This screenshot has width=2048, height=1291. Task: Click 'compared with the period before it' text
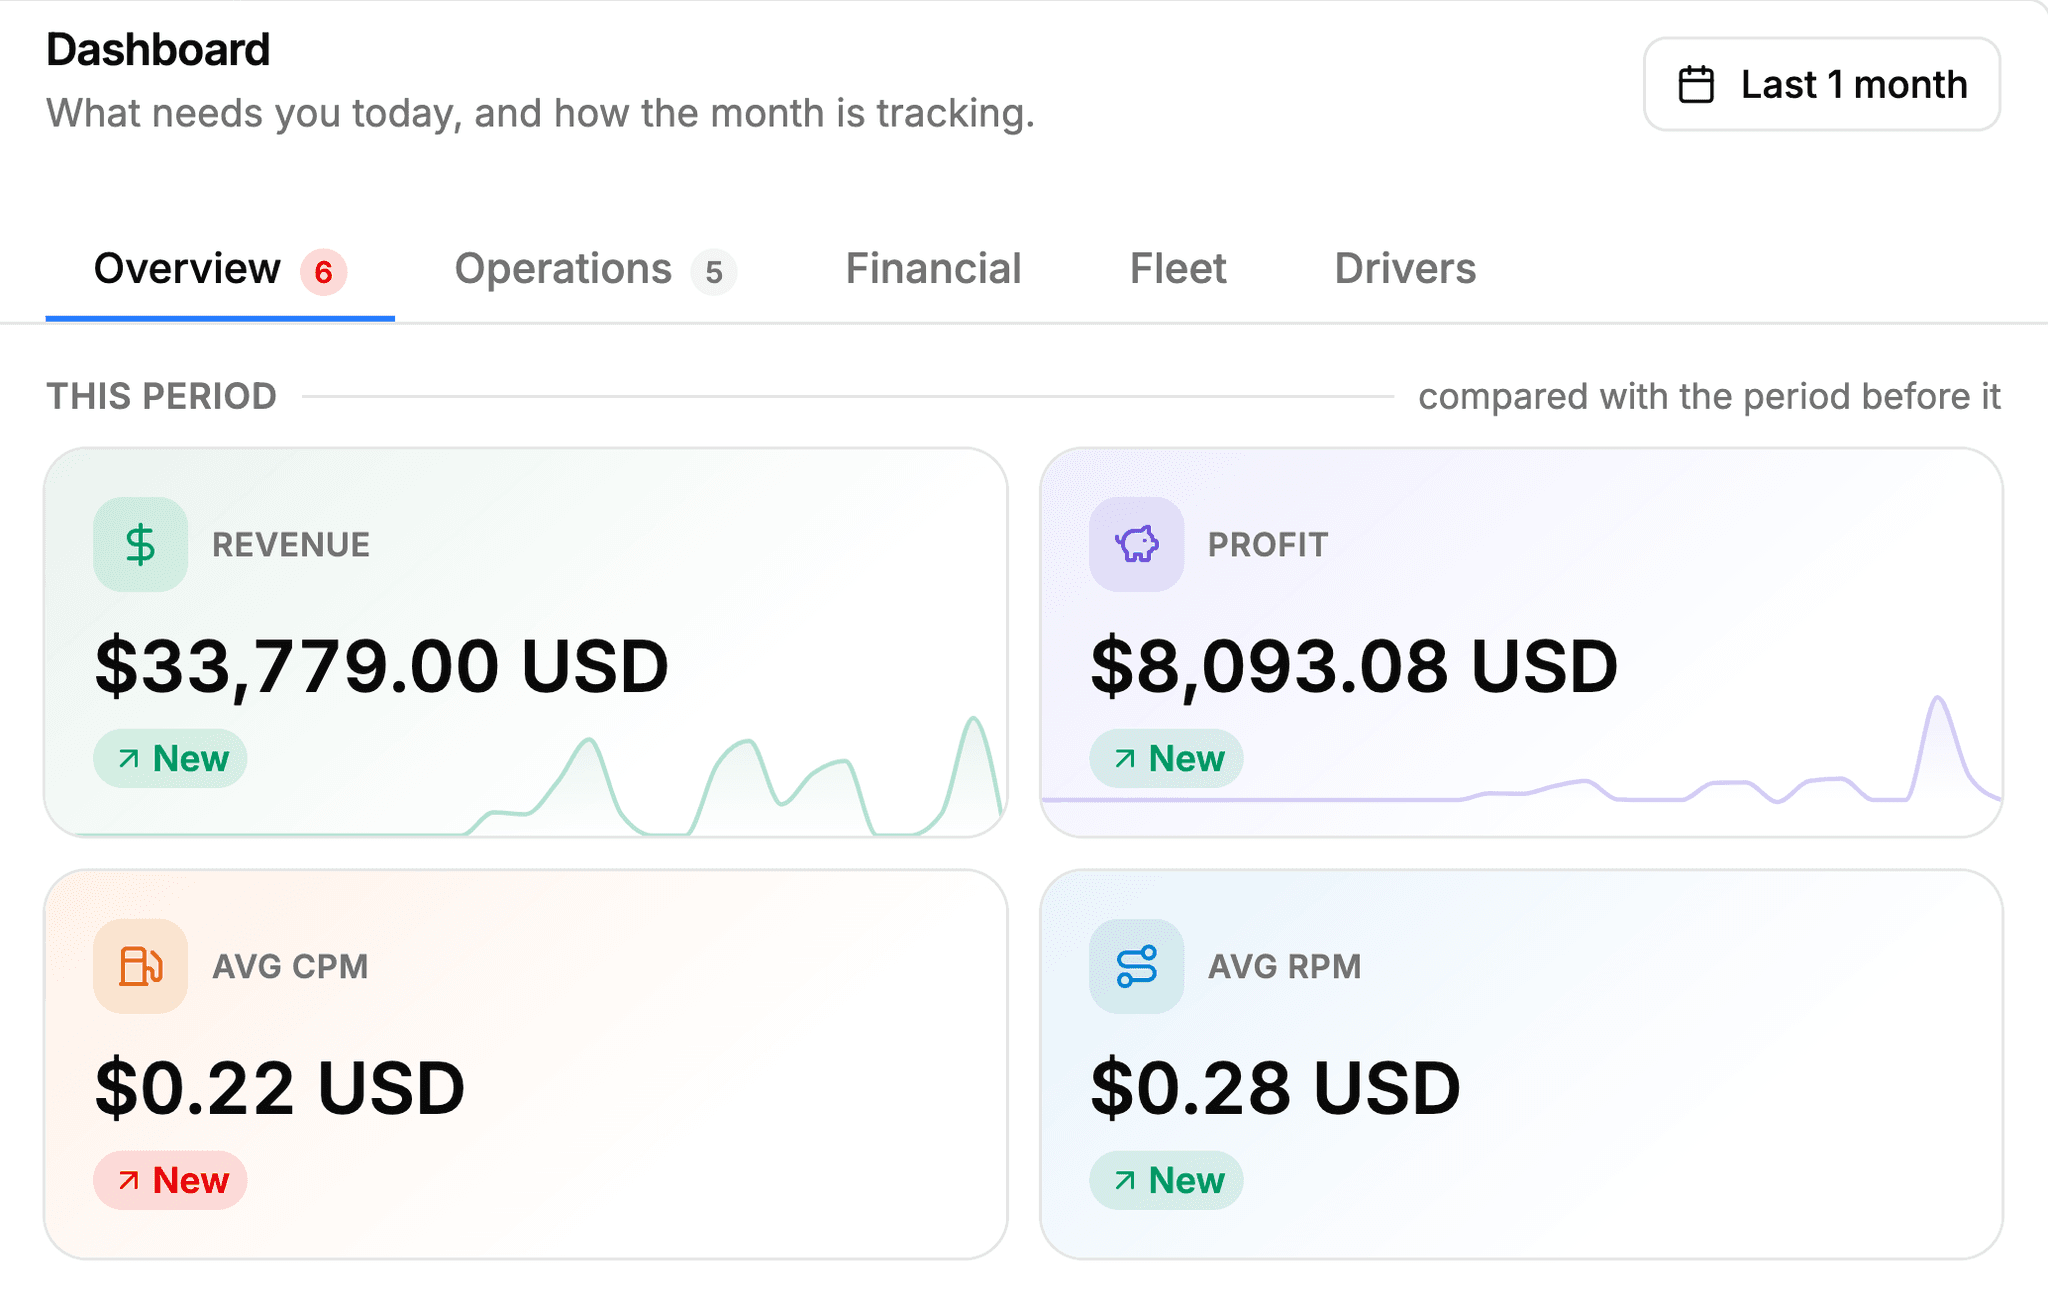pyautogui.click(x=1709, y=397)
